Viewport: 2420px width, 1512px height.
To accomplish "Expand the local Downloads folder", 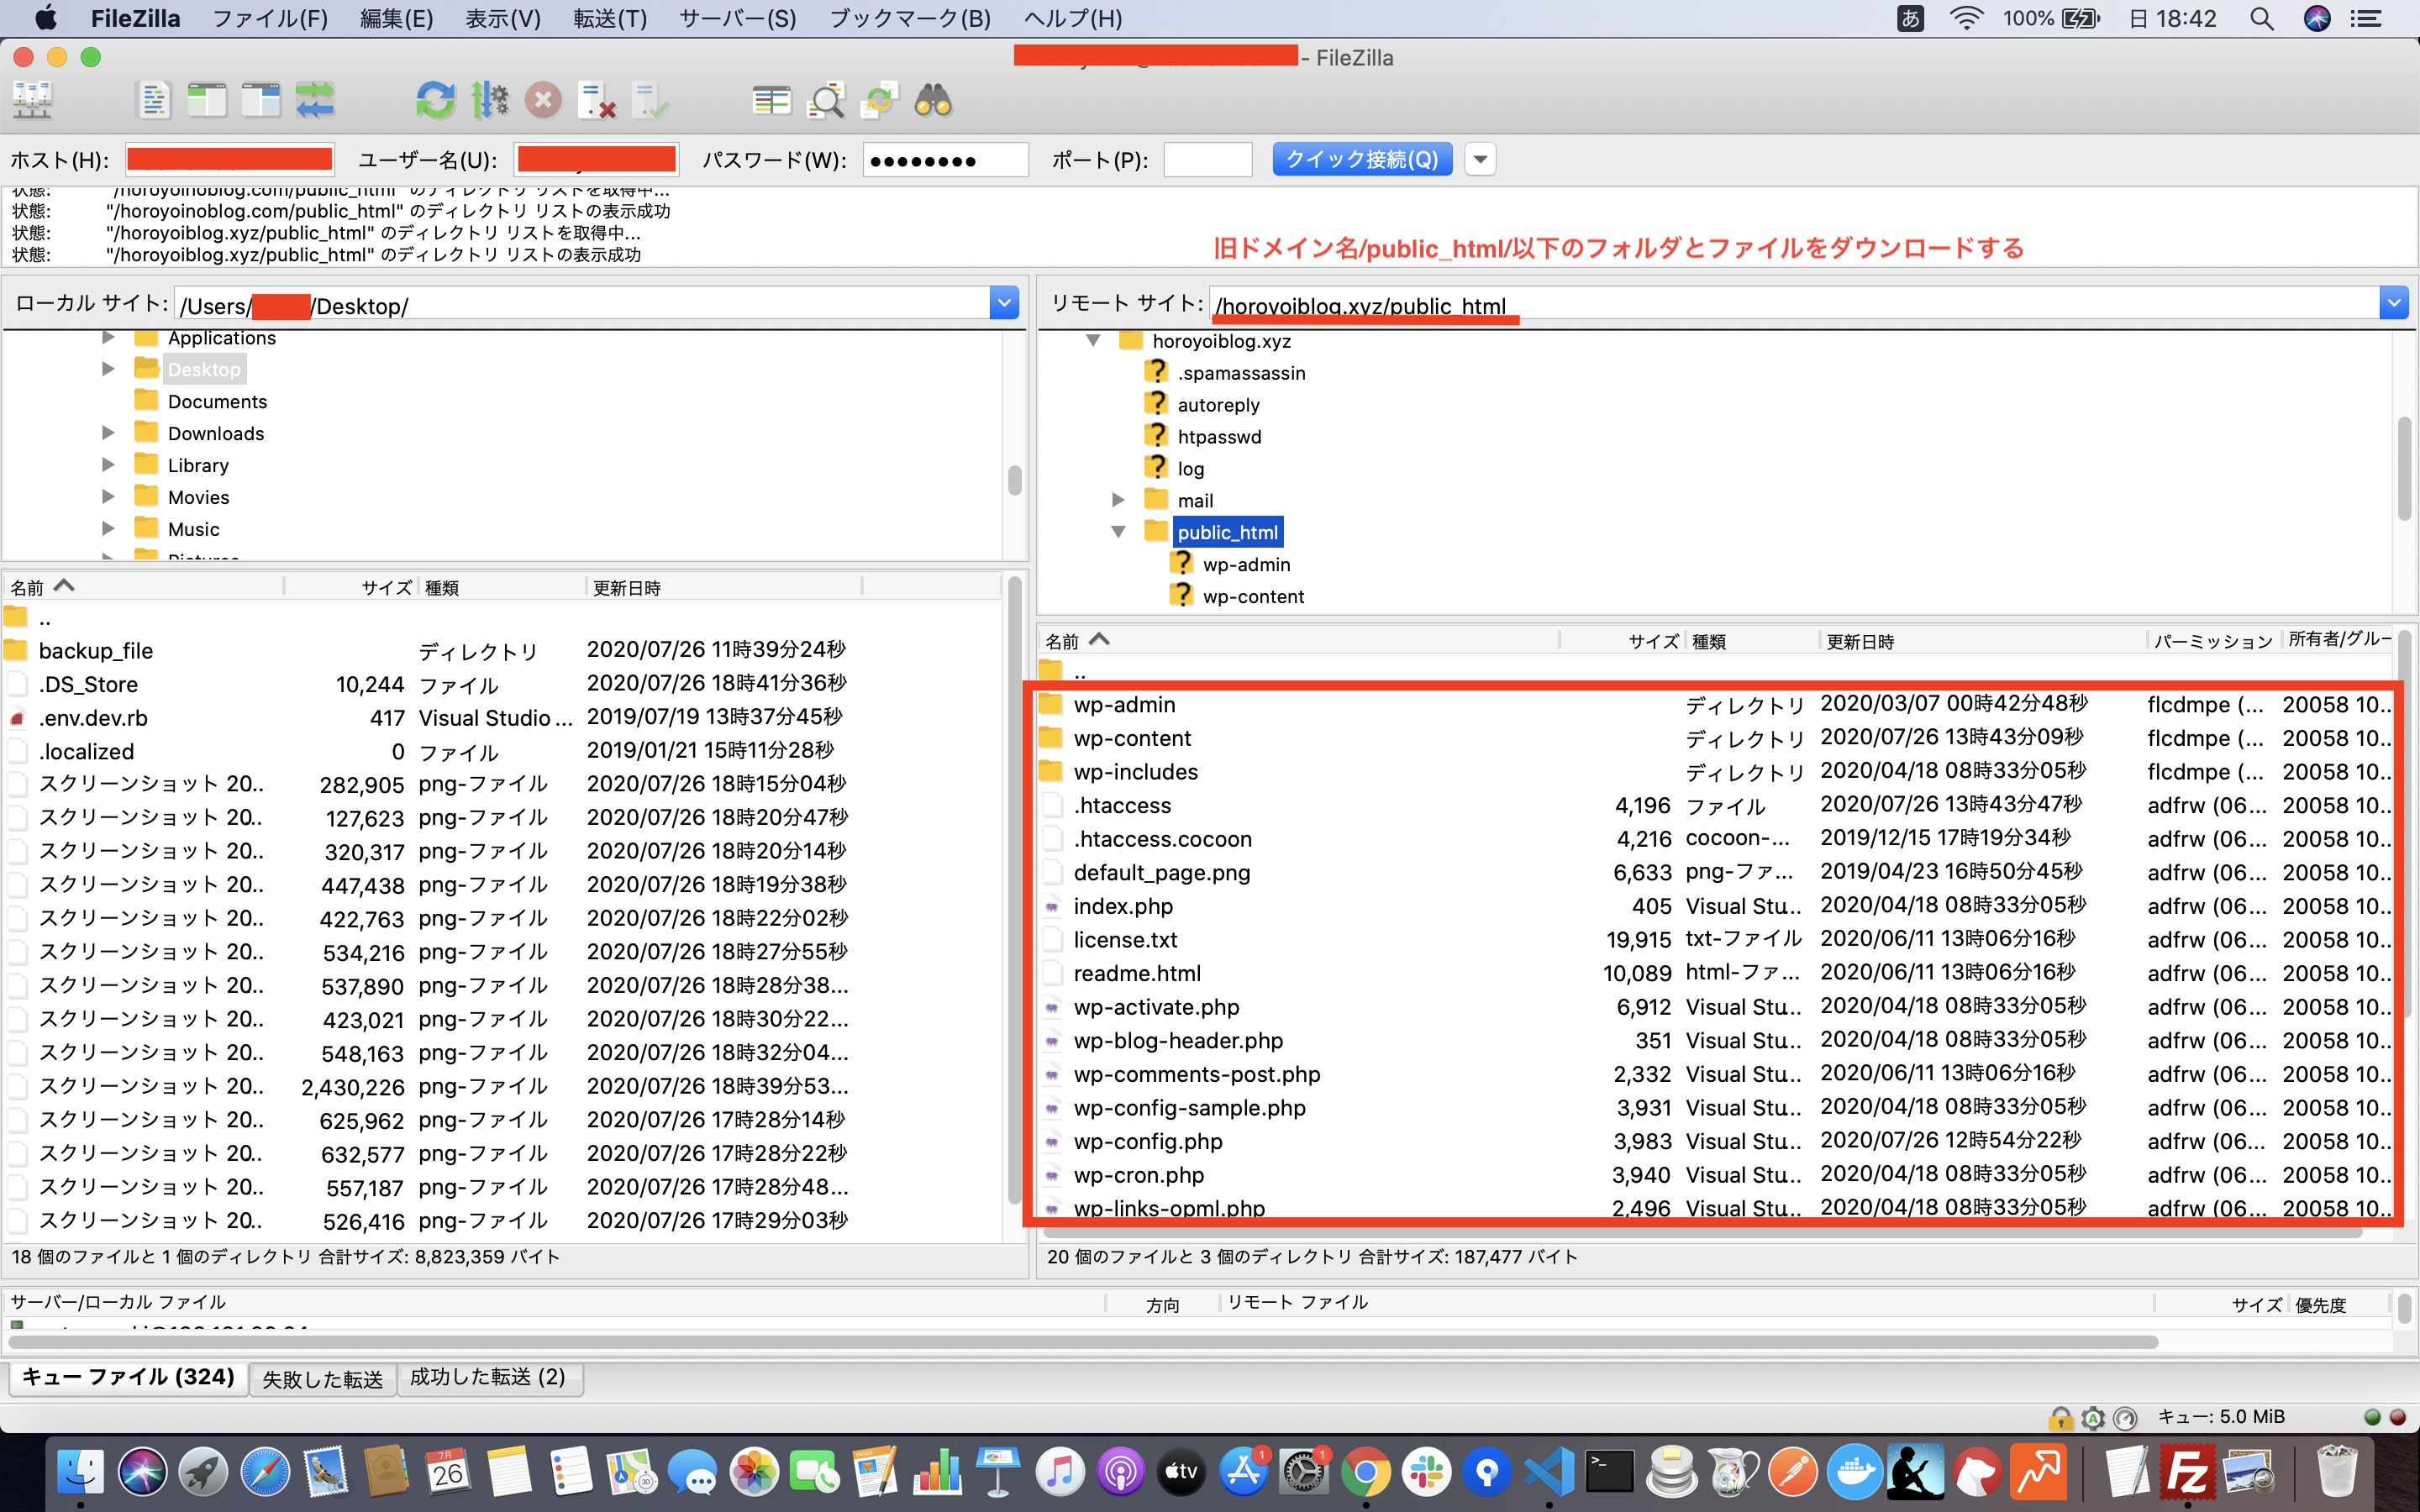I will (x=108, y=433).
